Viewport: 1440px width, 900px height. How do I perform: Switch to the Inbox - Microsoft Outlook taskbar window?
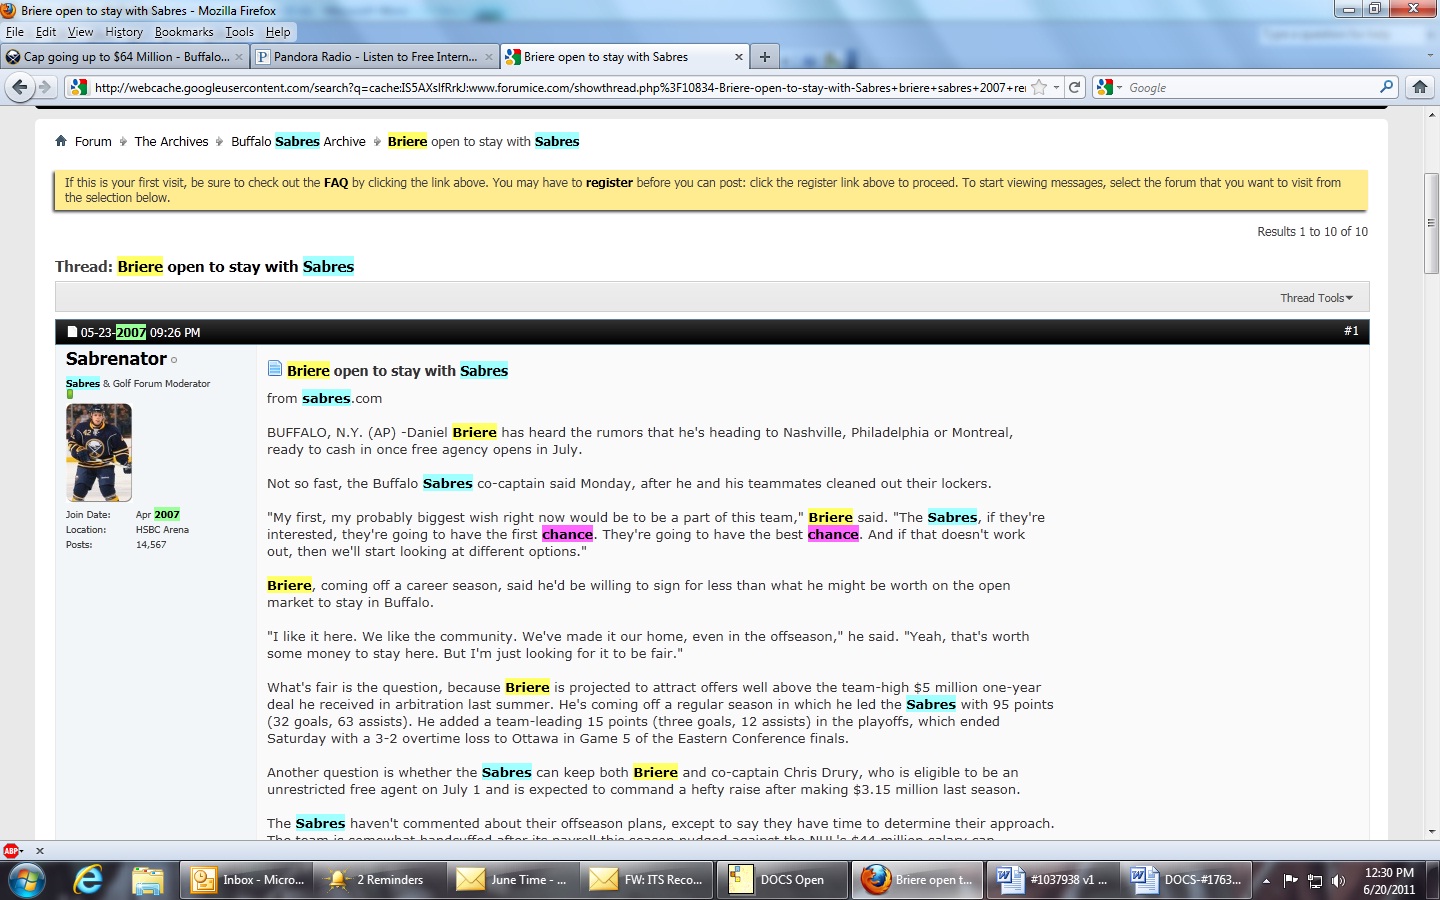pyautogui.click(x=248, y=880)
